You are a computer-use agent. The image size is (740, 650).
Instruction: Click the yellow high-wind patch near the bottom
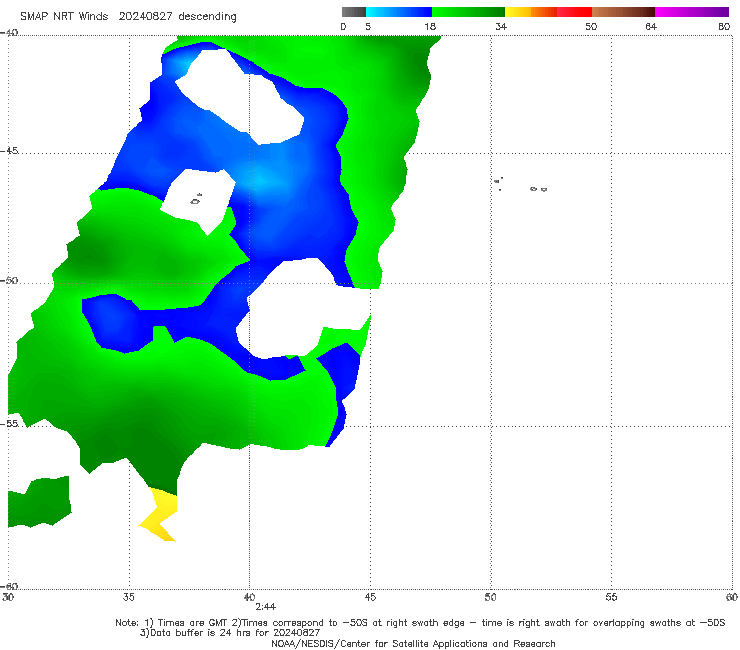tap(160, 515)
